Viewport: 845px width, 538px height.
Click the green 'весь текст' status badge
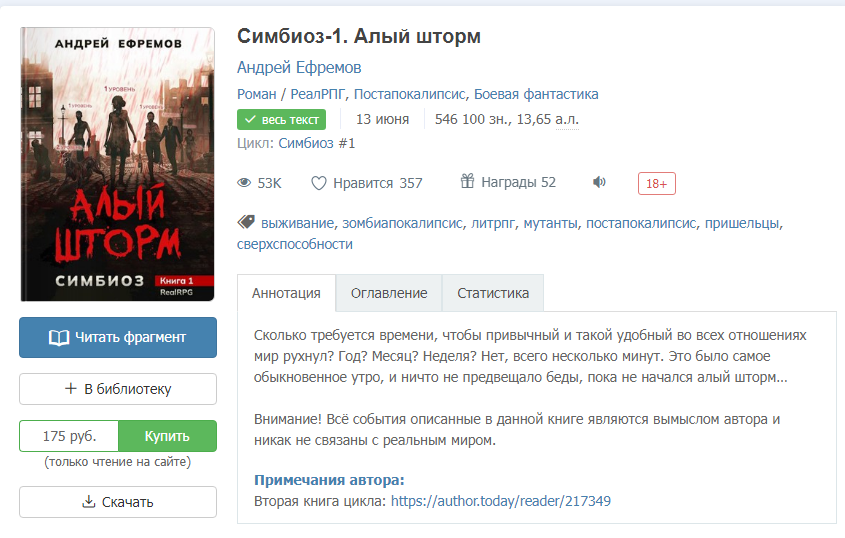(281, 120)
